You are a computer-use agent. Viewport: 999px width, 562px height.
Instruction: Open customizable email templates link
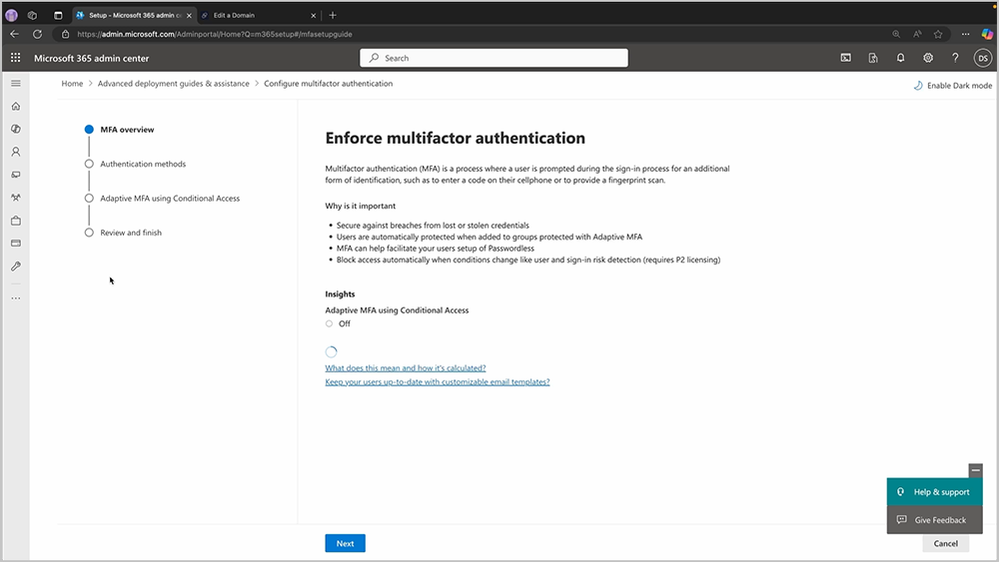pyautogui.click(x=437, y=382)
